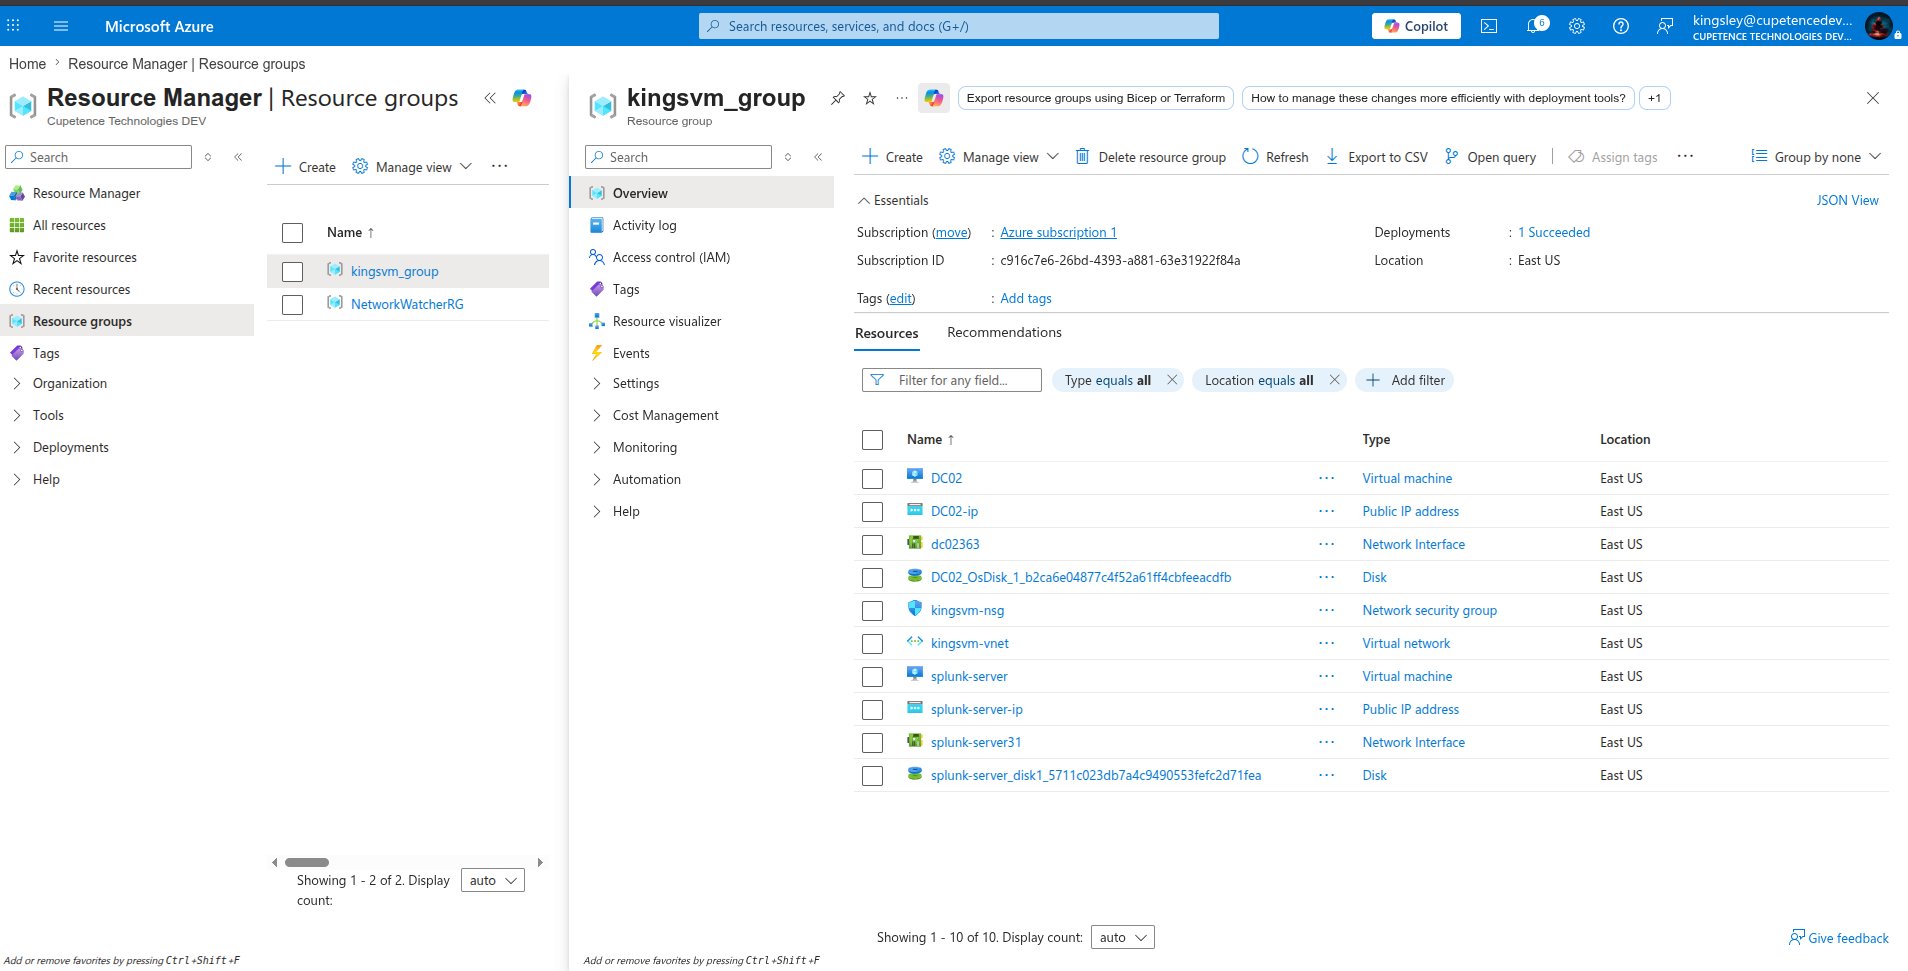Open the 1 Succeeded deployments link
This screenshot has height=971, width=1908.
point(1554,232)
